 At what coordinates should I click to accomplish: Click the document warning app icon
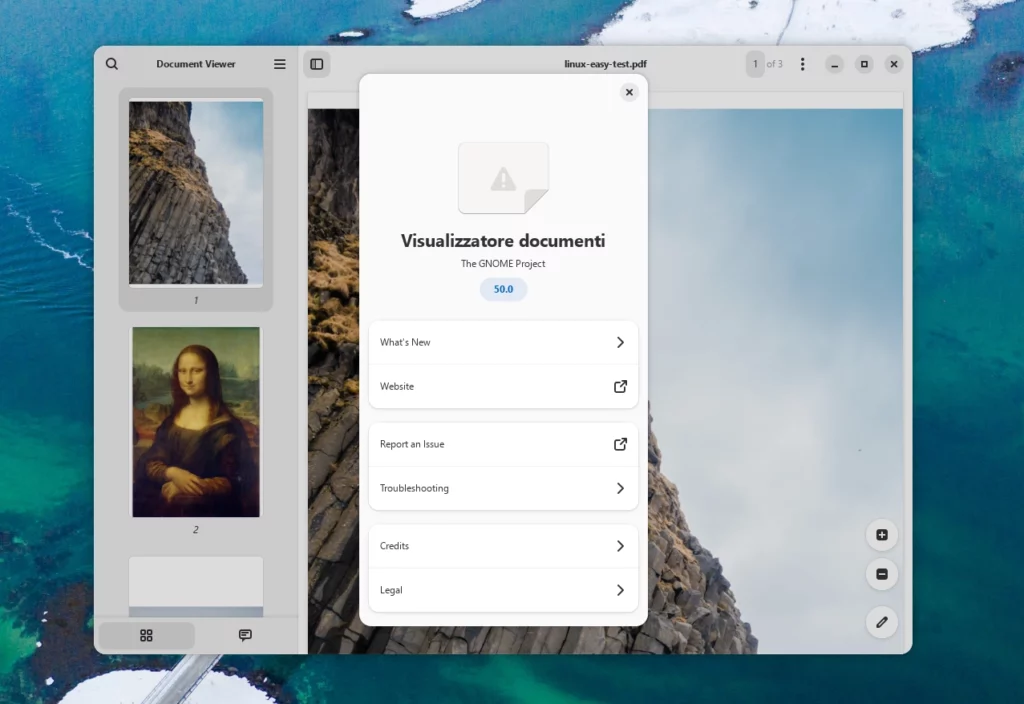click(x=503, y=178)
